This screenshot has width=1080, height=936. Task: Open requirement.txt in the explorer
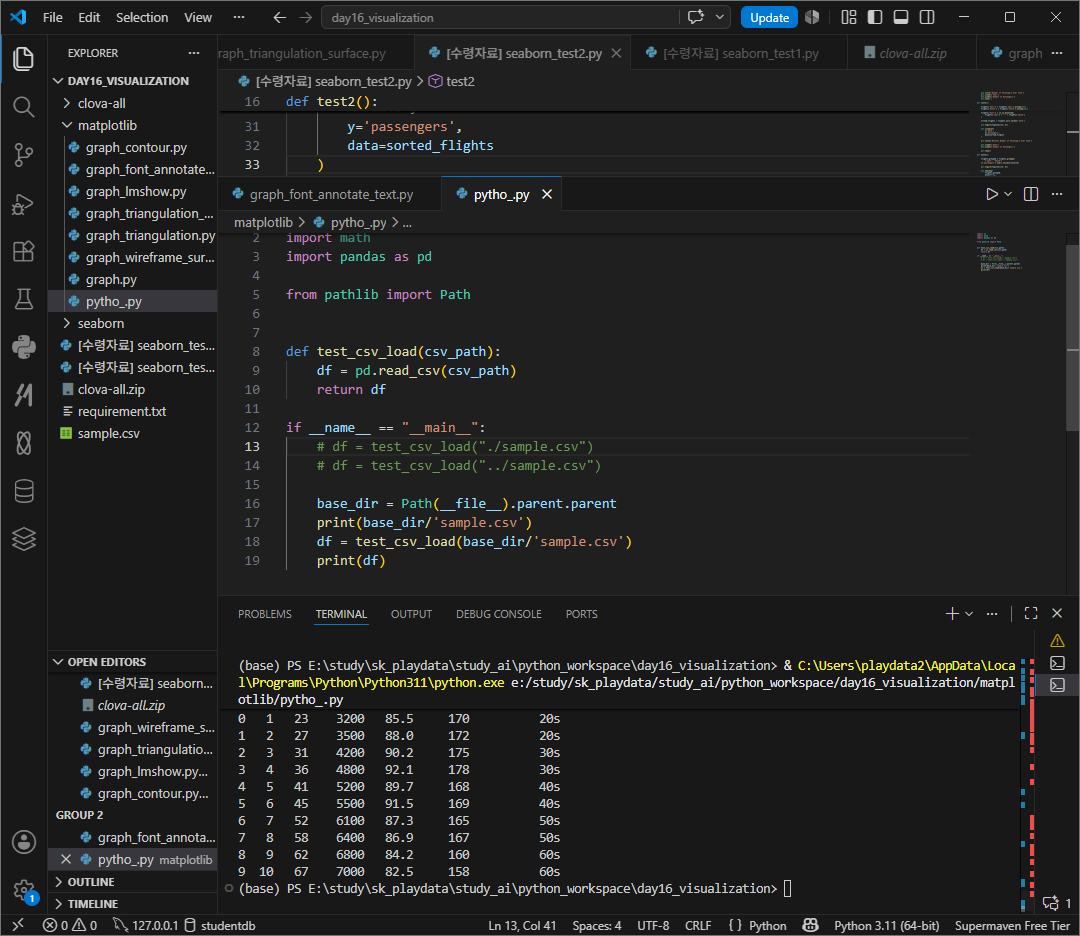[121, 411]
